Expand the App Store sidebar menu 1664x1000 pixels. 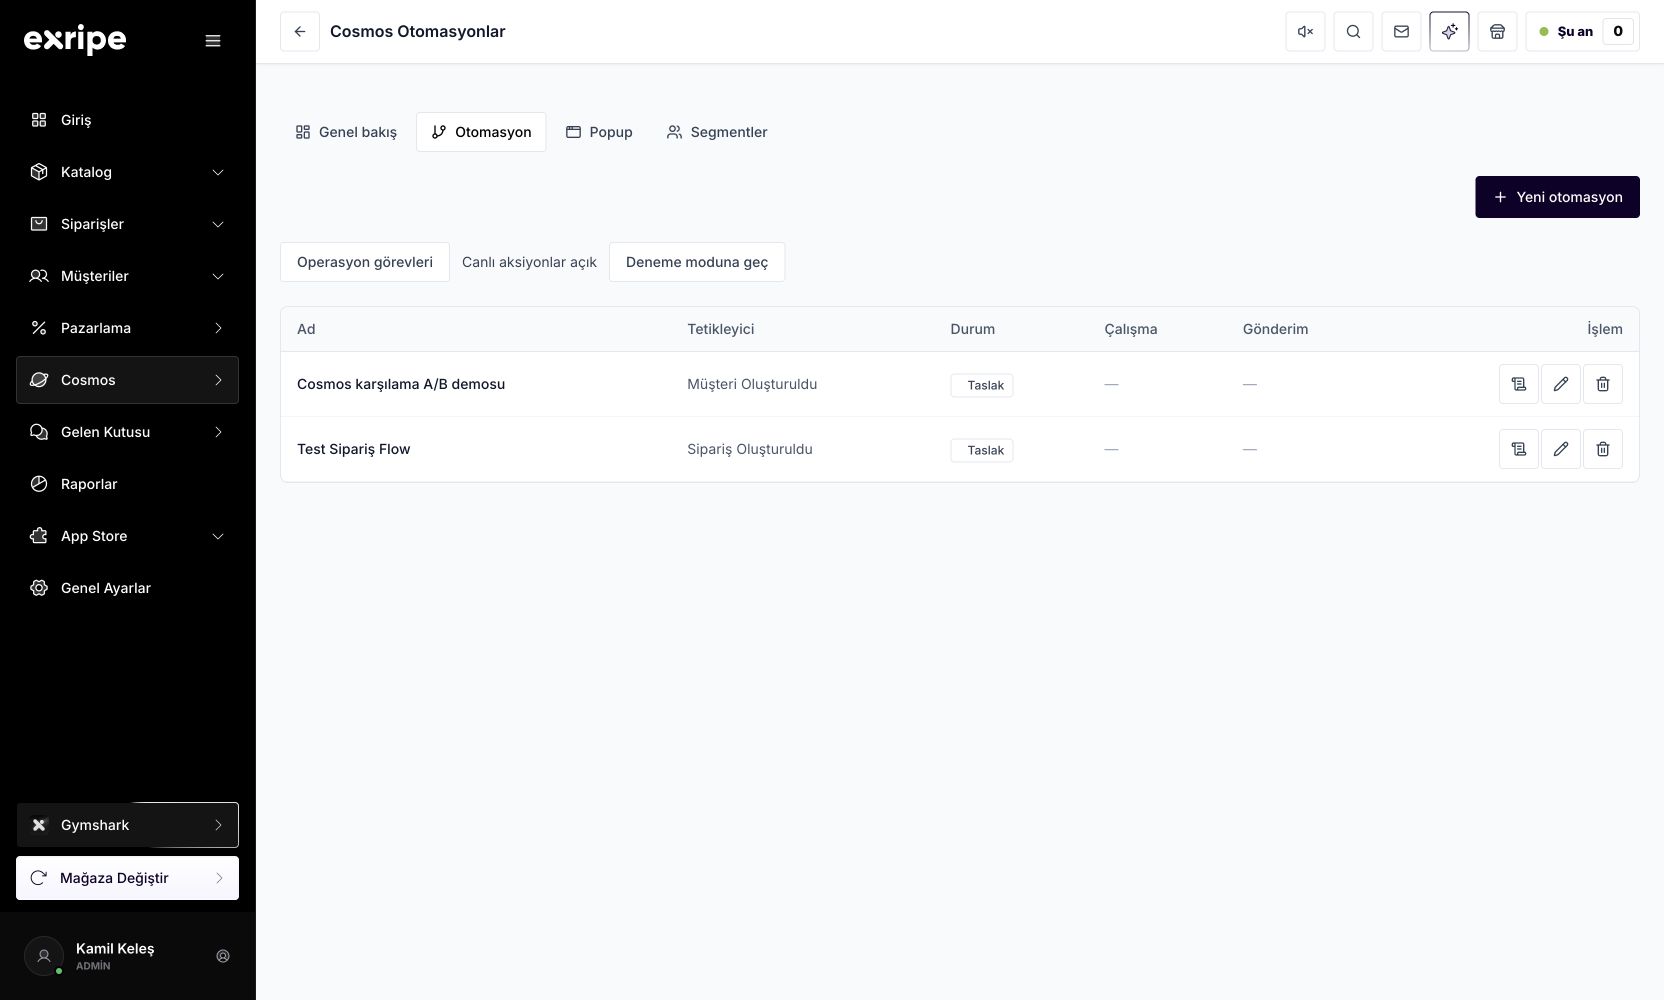coord(127,536)
